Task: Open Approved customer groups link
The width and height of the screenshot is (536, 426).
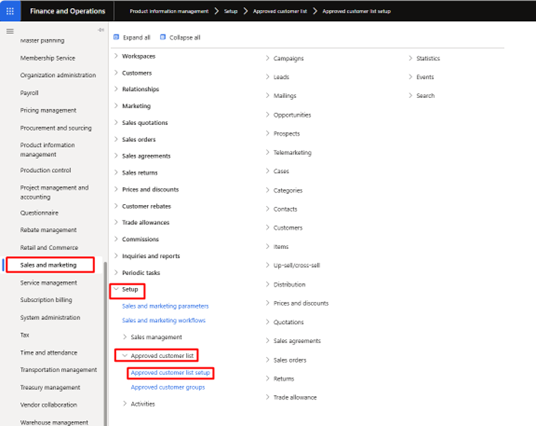Action: point(168,387)
